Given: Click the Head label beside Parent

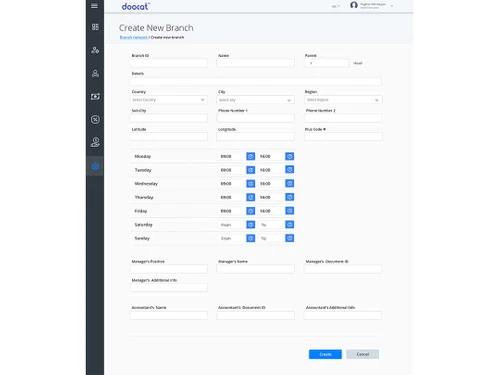Looking at the screenshot, I should [x=357, y=63].
